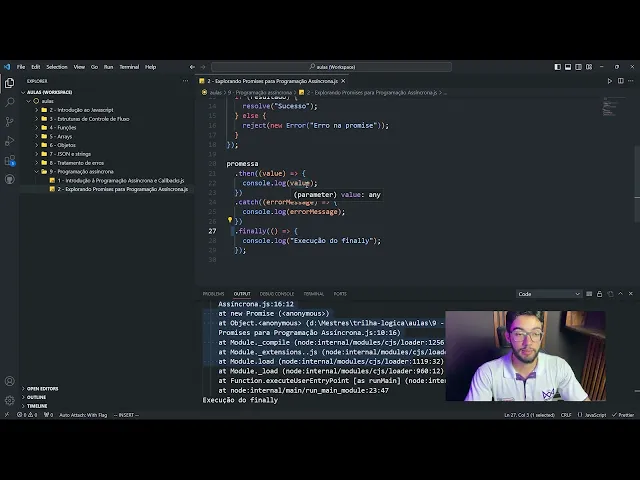Toggle the Primary Side Bar layout icon
The image size is (640, 480).
pyautogui.click(x=558, y=67)
